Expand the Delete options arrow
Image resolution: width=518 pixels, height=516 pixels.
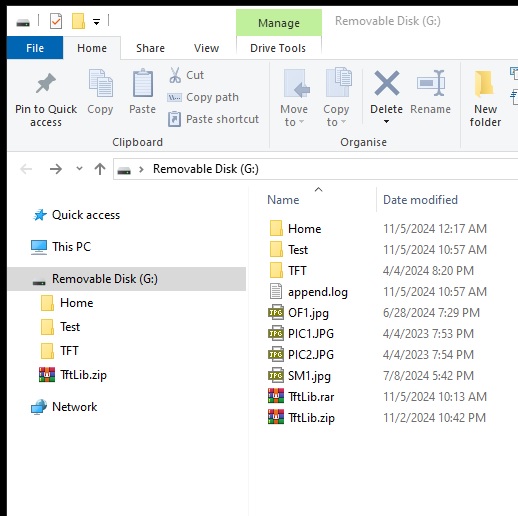point(386,122)
